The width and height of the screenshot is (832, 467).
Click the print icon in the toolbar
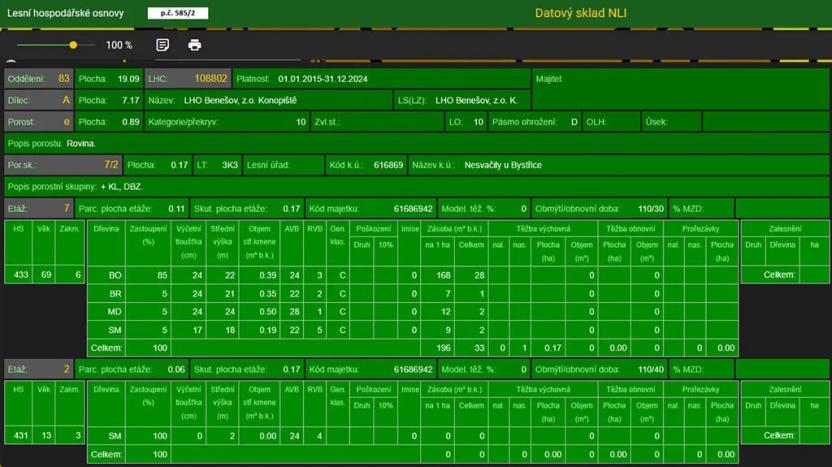(x=194, y=45)
